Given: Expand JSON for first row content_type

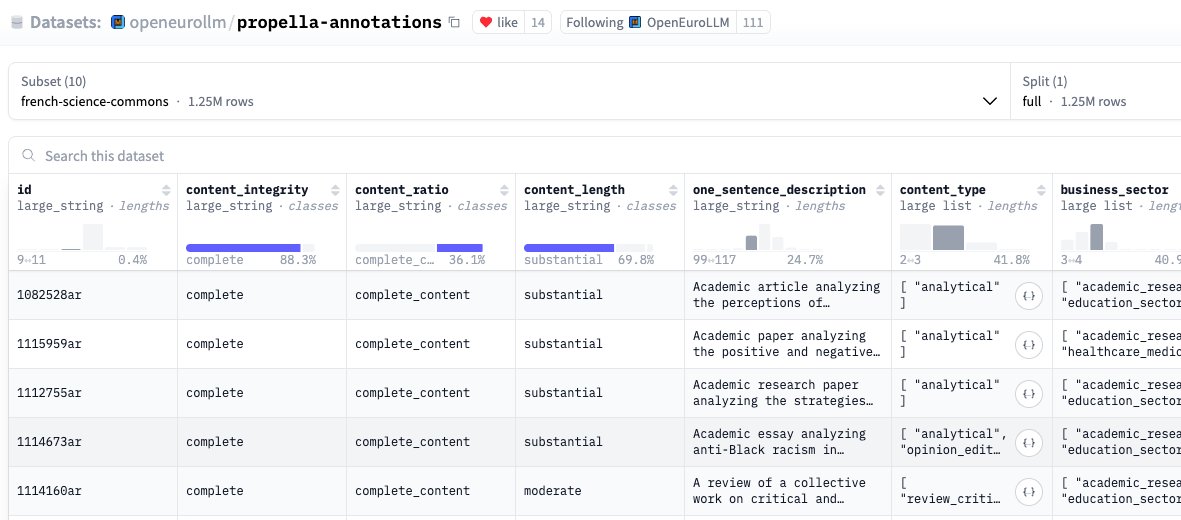Looking at the screenshot, I should pos(1028,295).
